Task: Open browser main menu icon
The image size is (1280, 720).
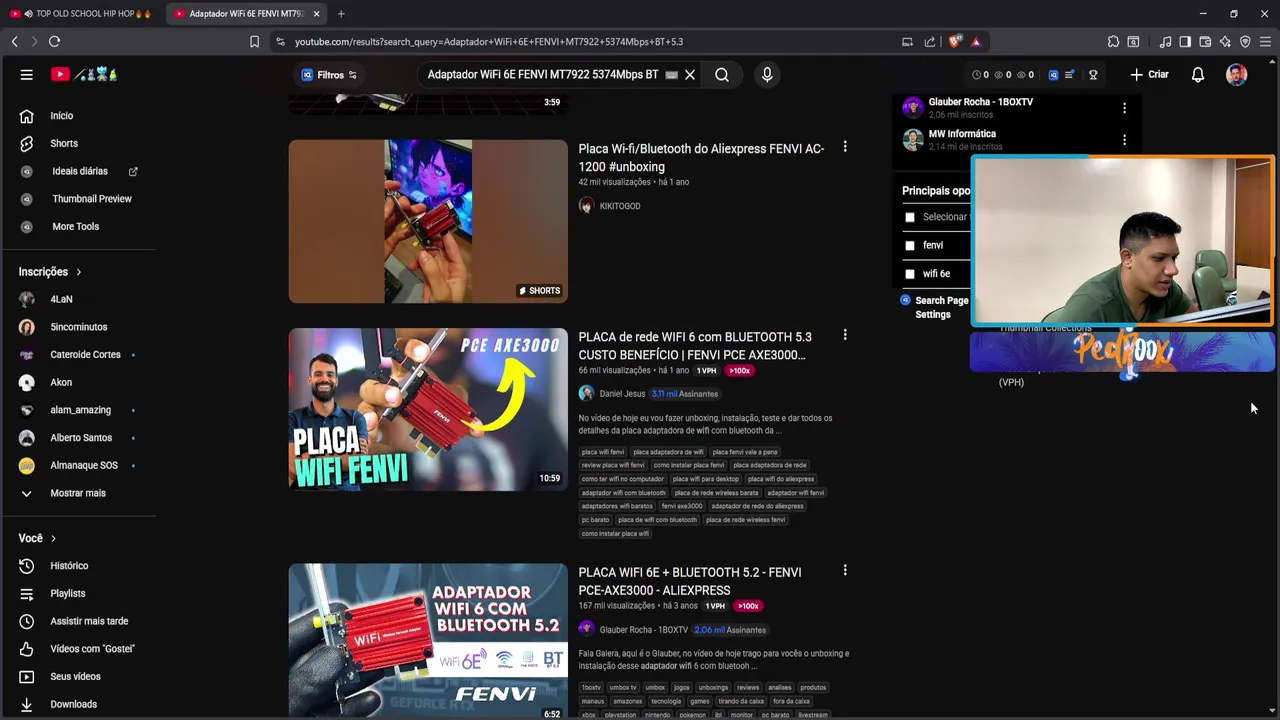Action: point(1265,42)
